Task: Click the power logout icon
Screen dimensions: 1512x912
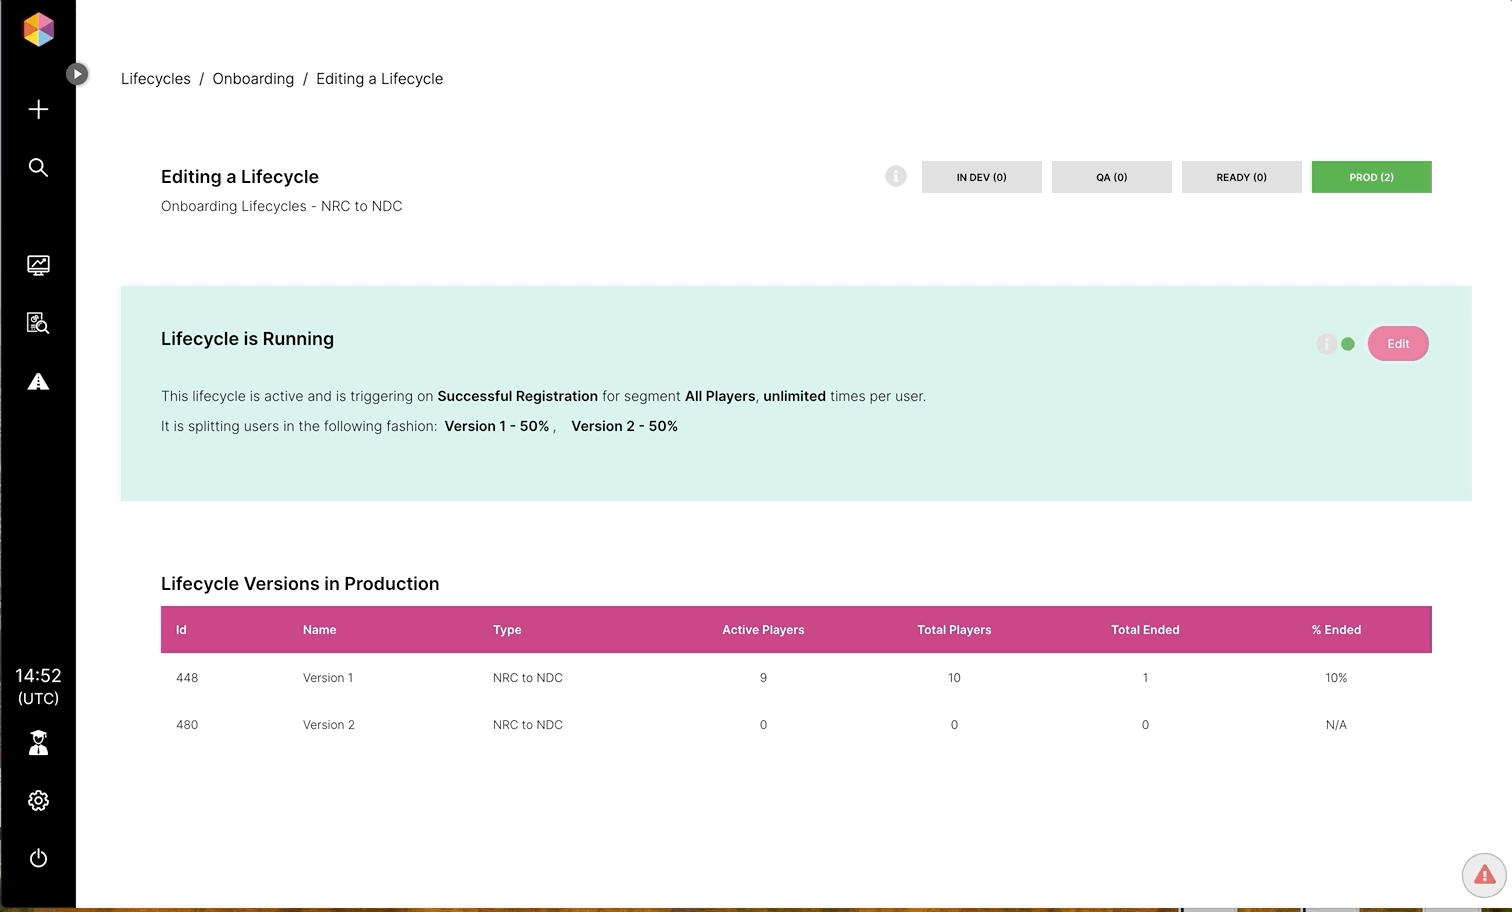Action: [x=38, y=858]
